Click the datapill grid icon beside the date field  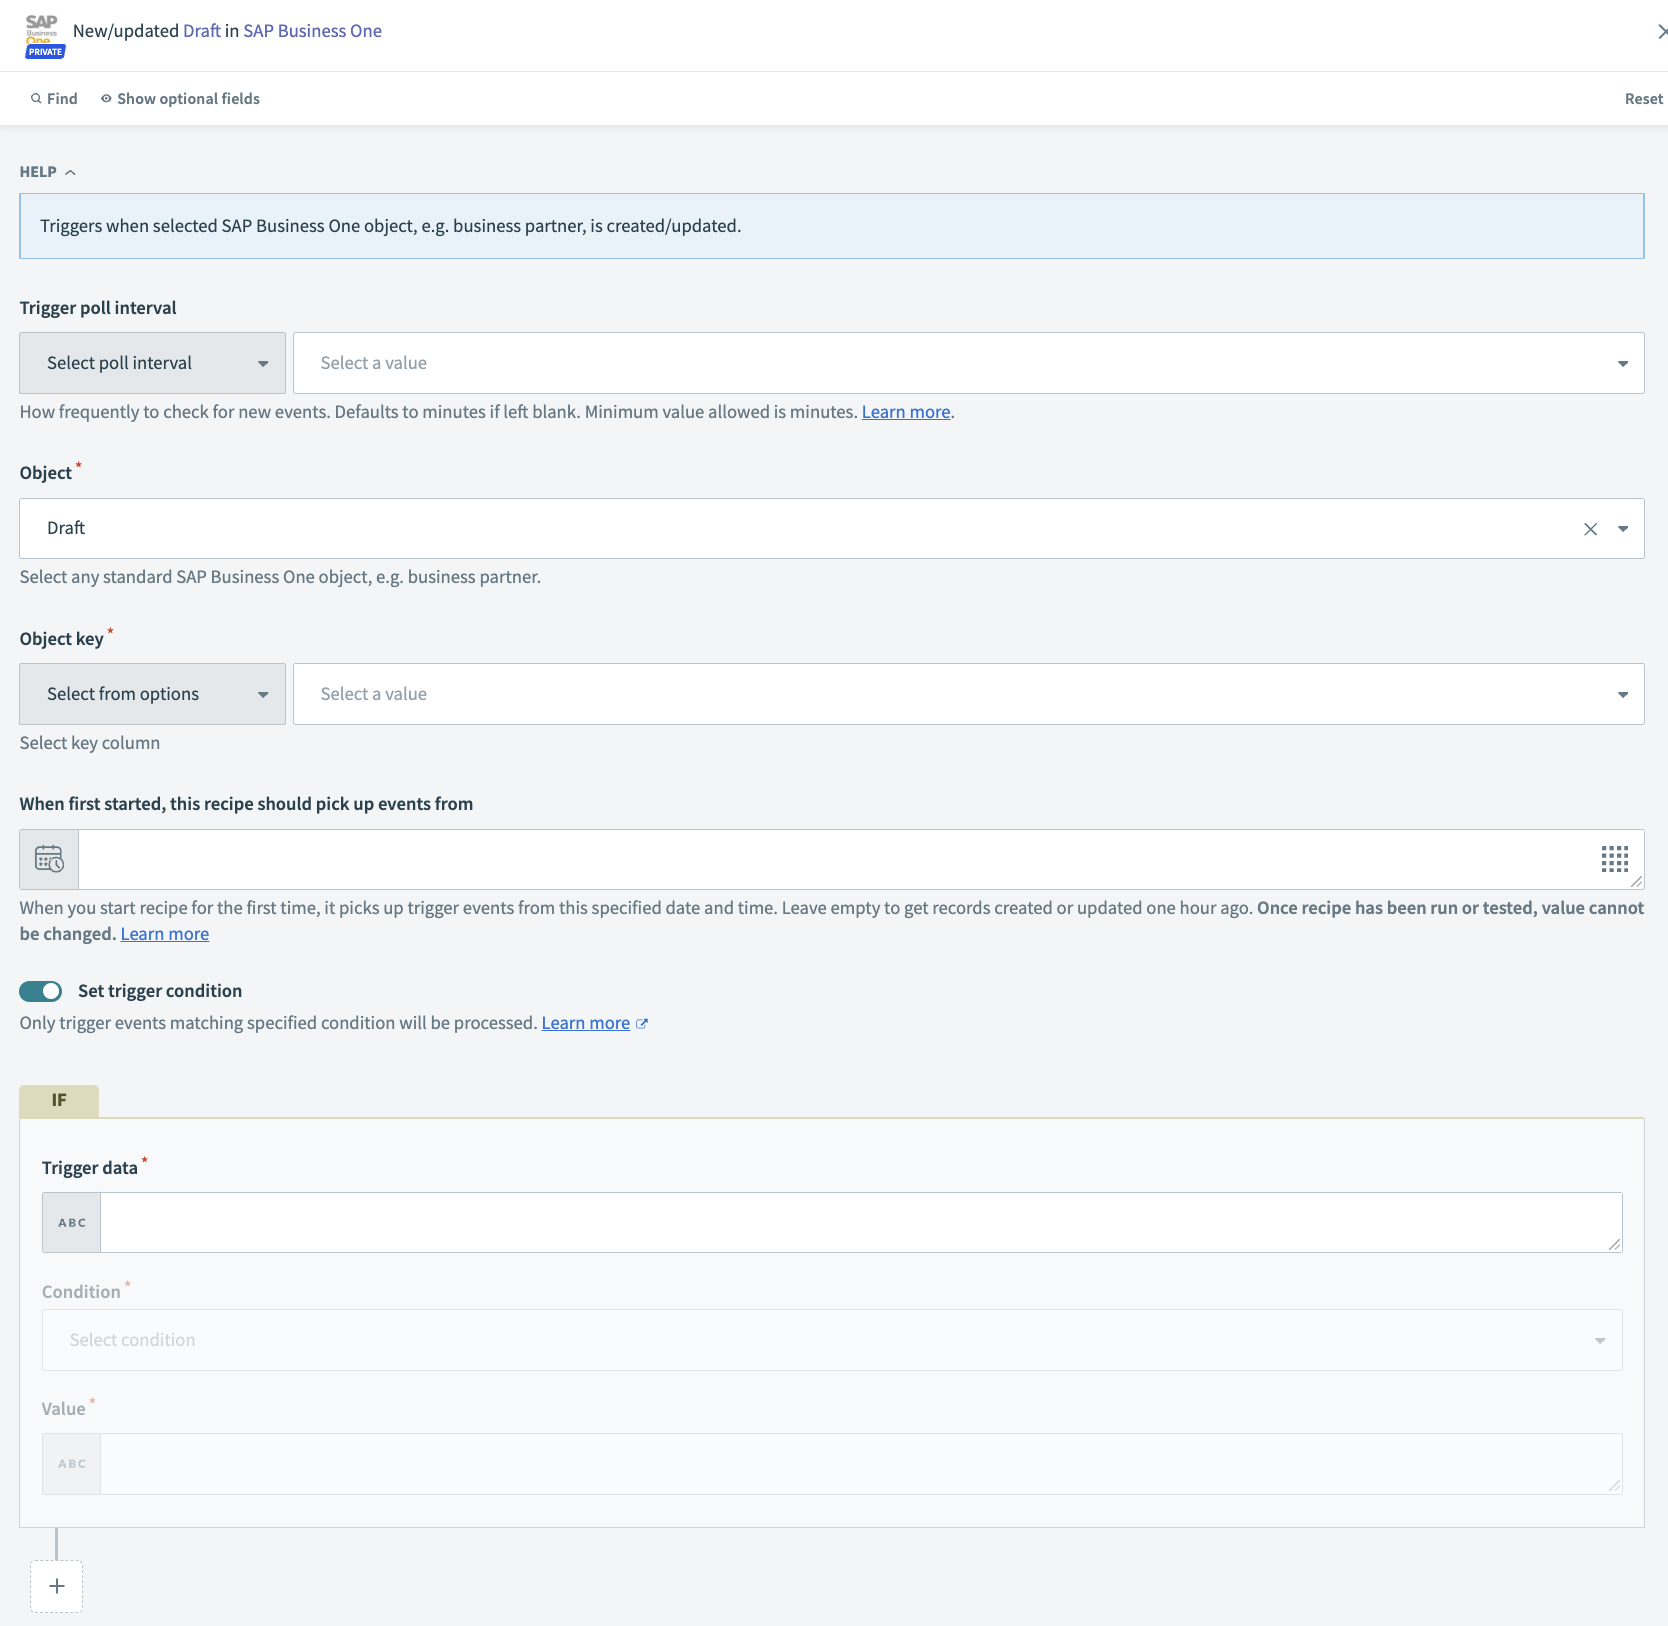(1614, 858)
